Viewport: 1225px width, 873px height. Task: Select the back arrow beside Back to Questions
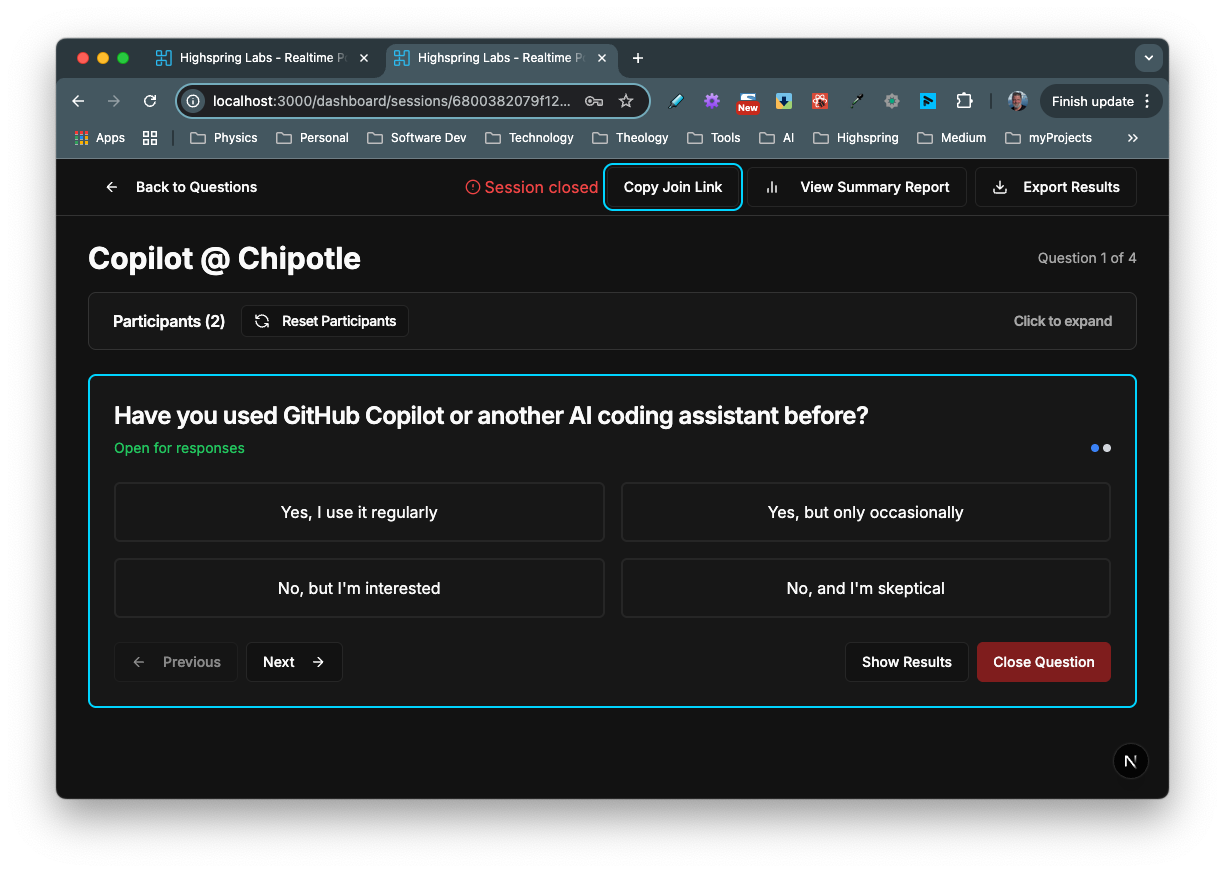[x=111, y=187]
